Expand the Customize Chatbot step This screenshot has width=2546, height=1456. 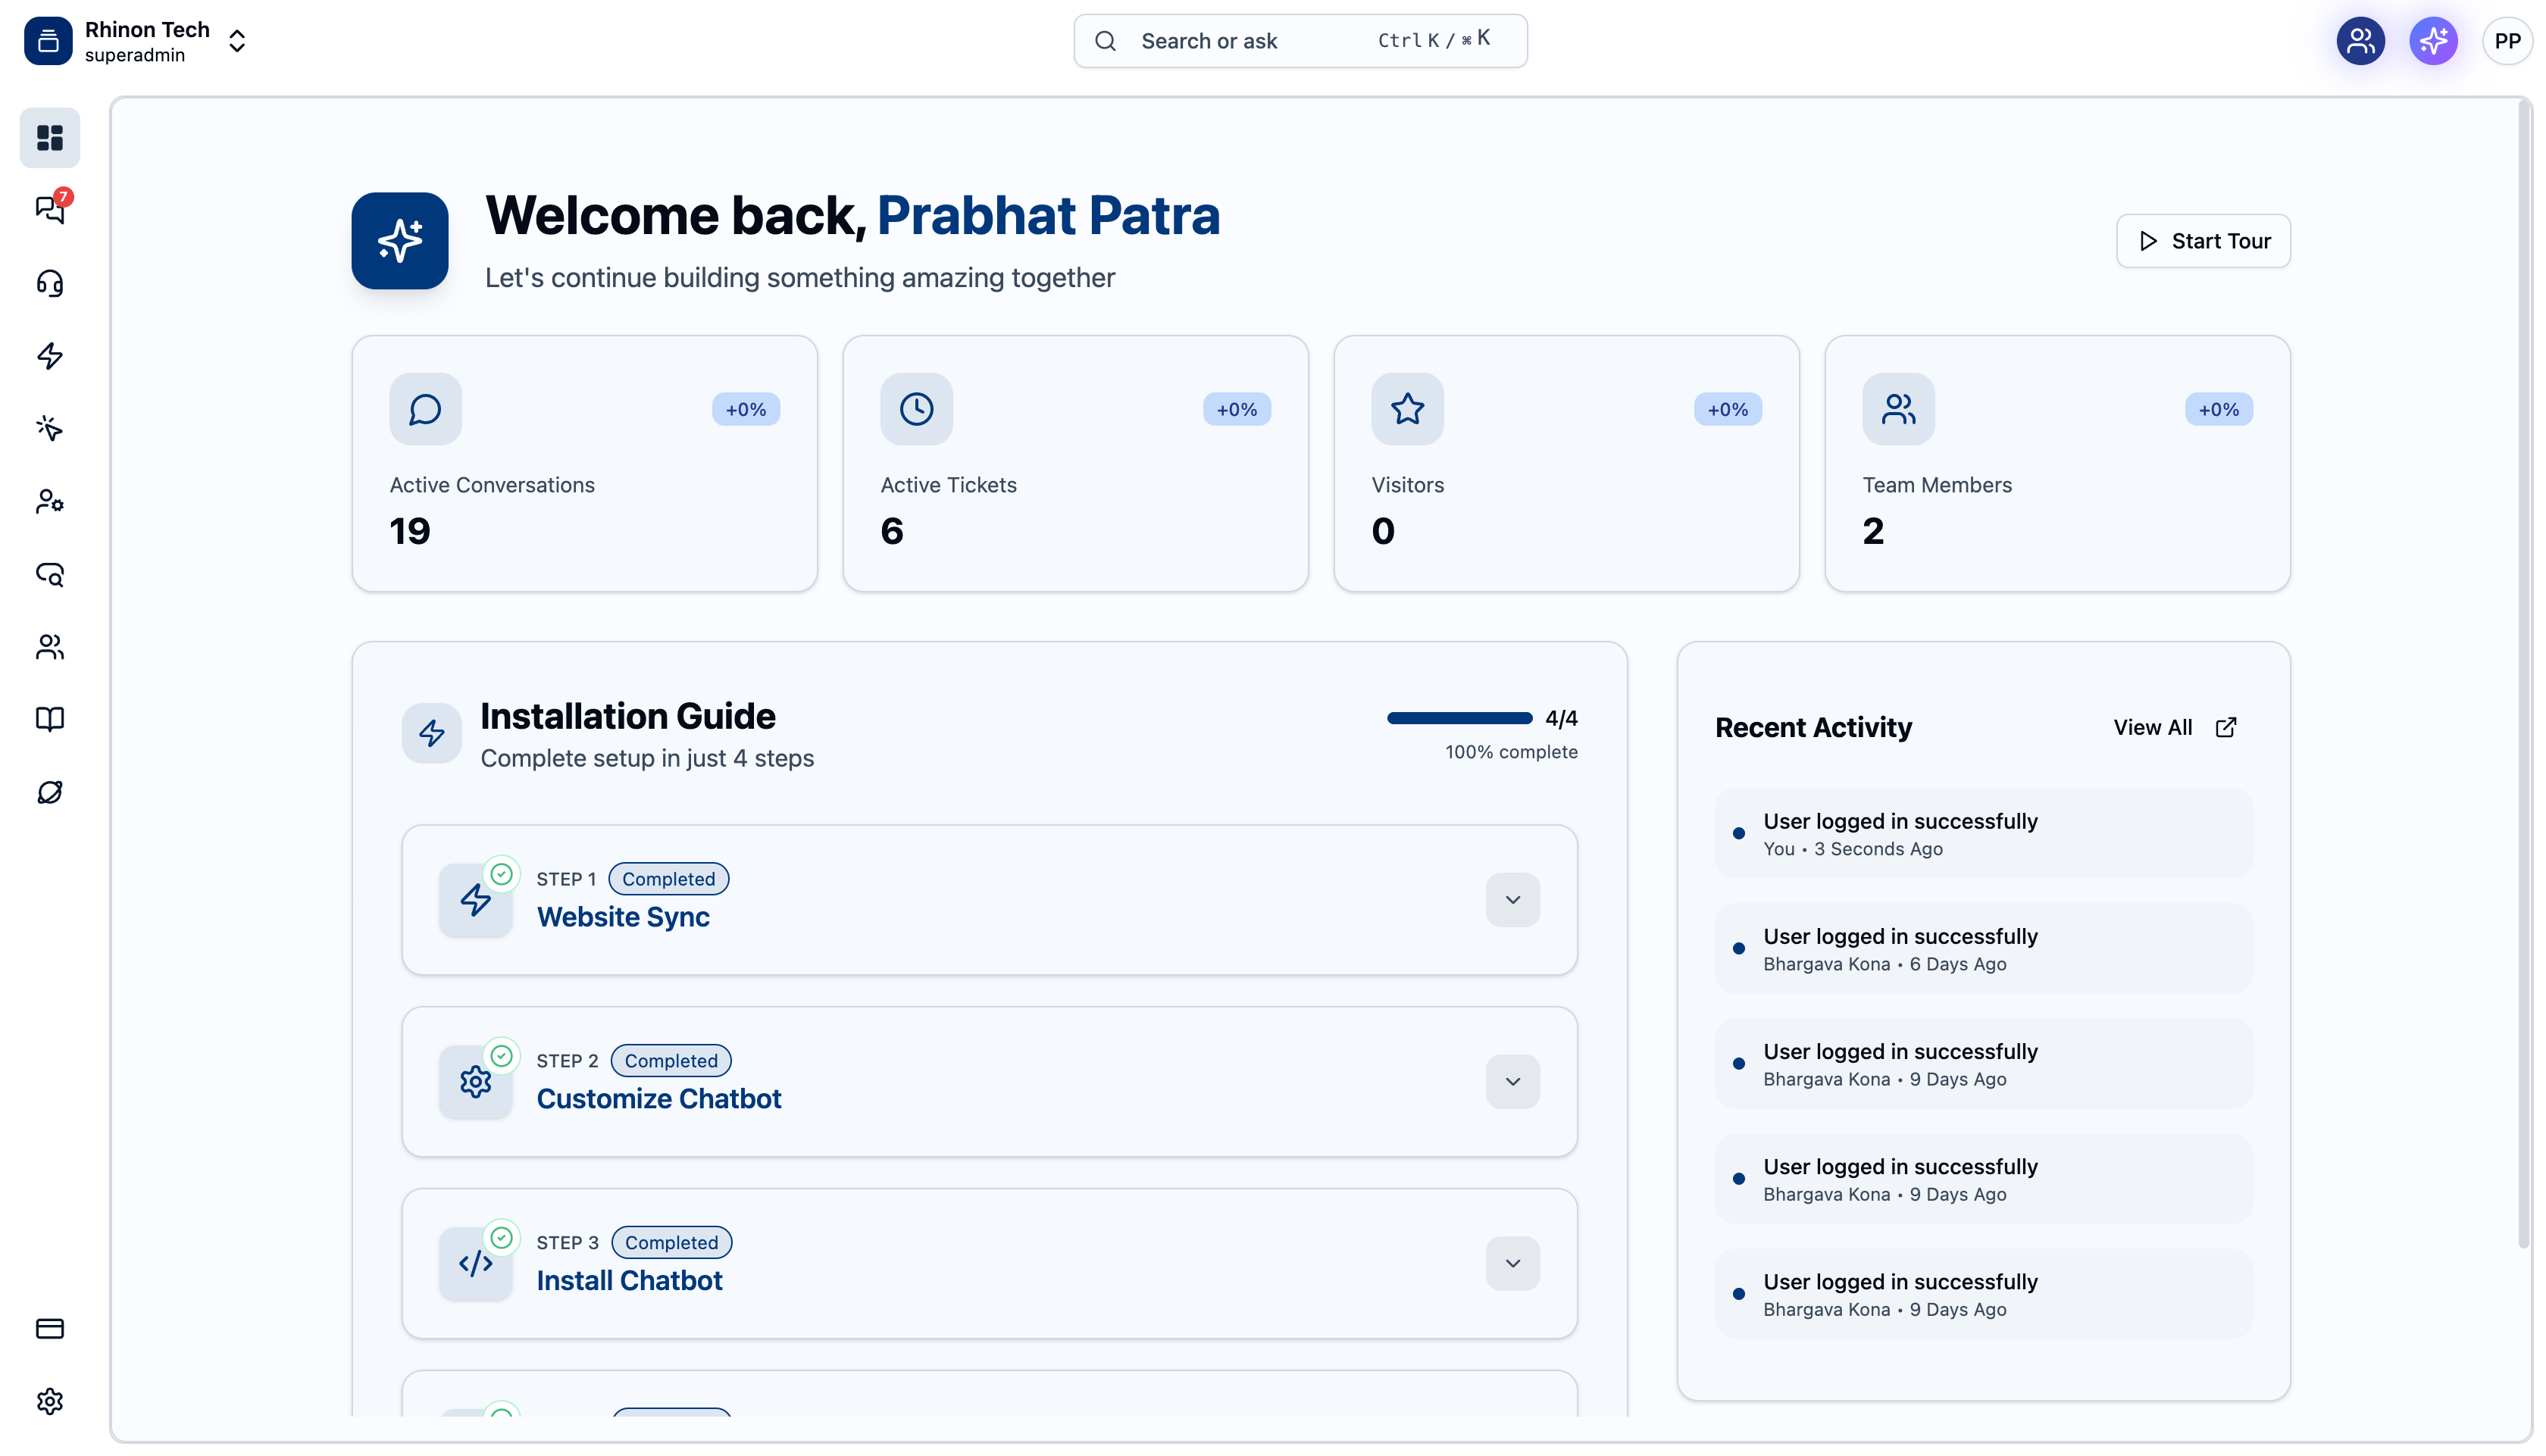(1512, 1082)
